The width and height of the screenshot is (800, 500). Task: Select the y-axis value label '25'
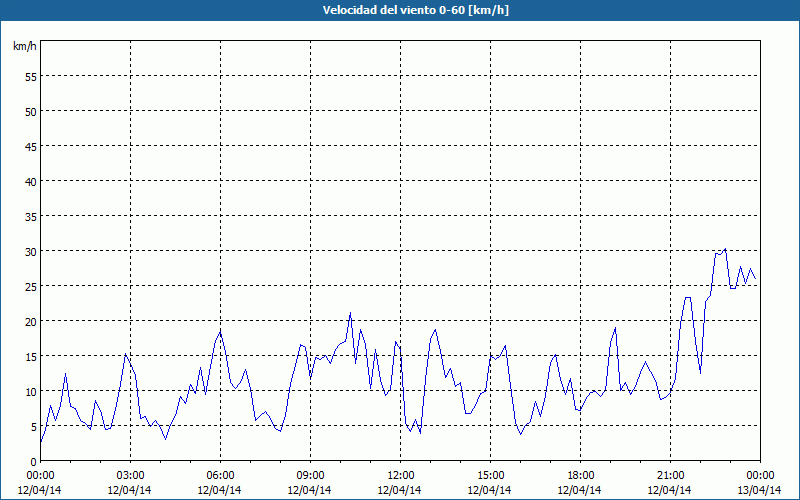click(x=31, y=287)
